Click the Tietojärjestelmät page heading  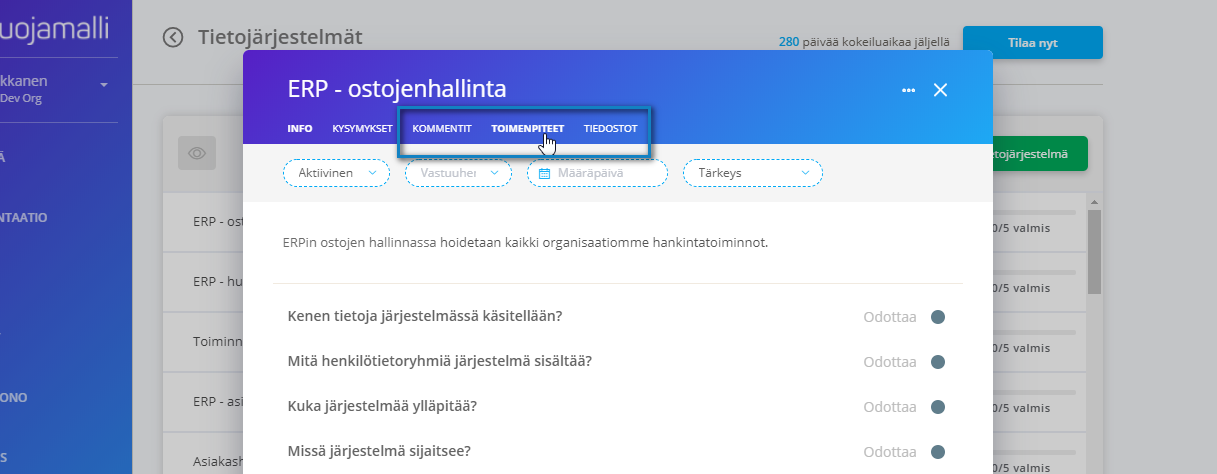click(x=280, y=38)
